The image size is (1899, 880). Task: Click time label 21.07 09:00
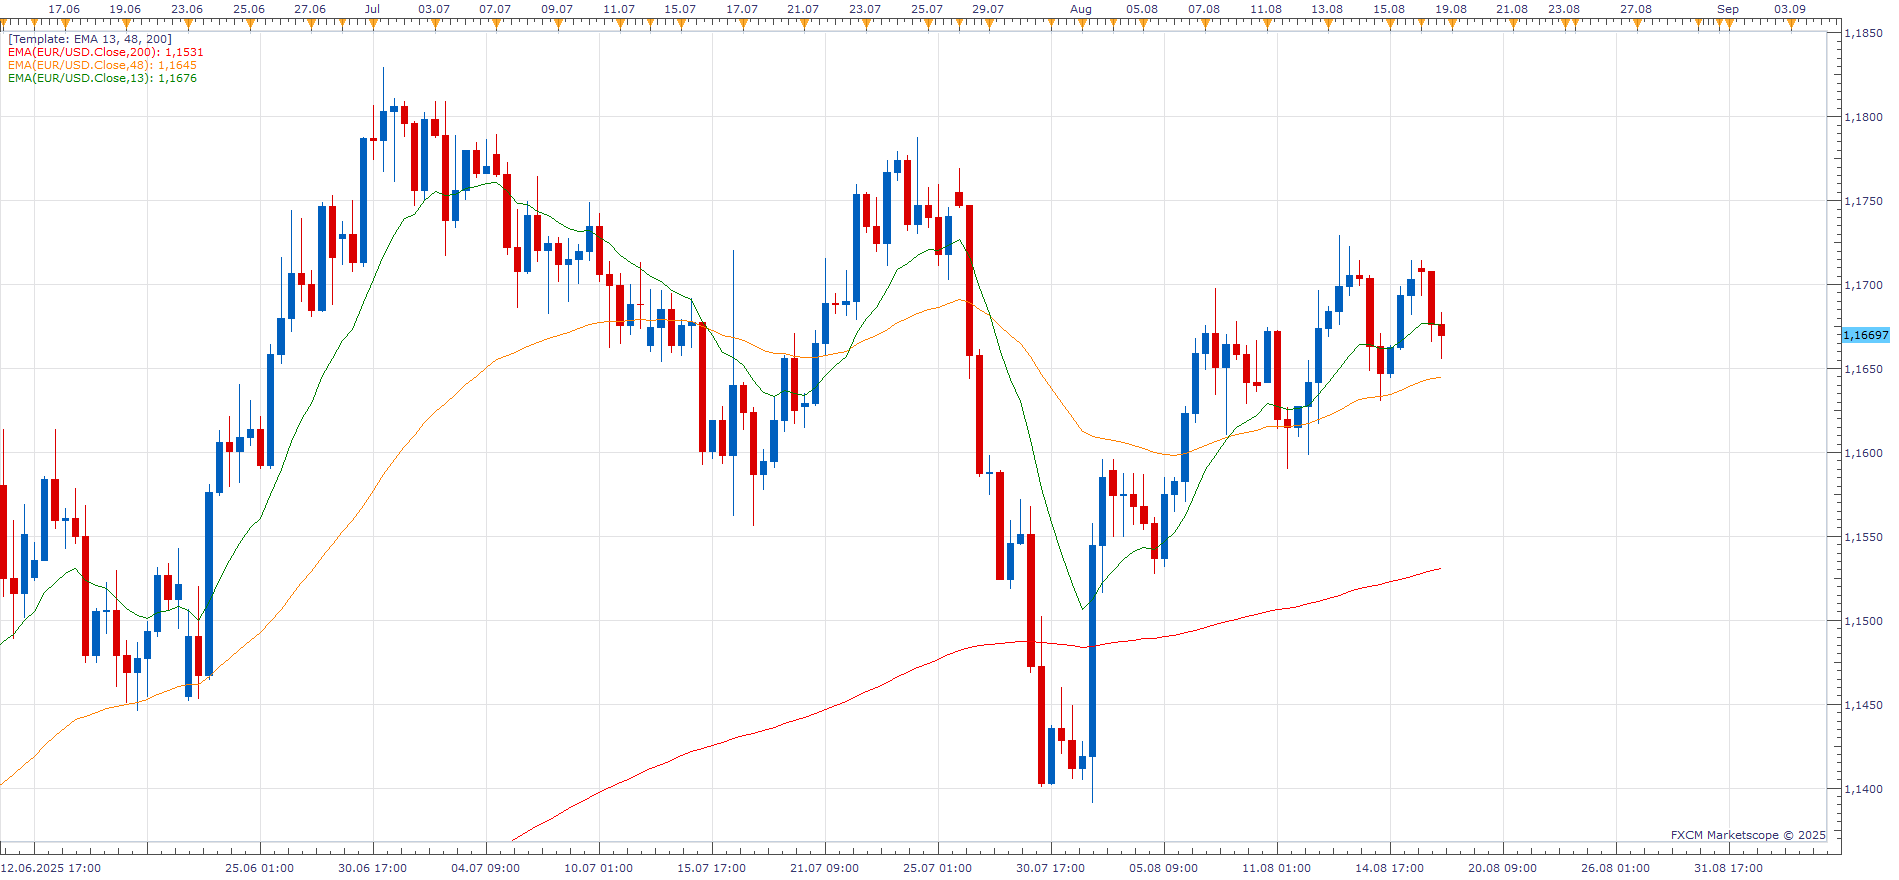(x=824, y=868)
